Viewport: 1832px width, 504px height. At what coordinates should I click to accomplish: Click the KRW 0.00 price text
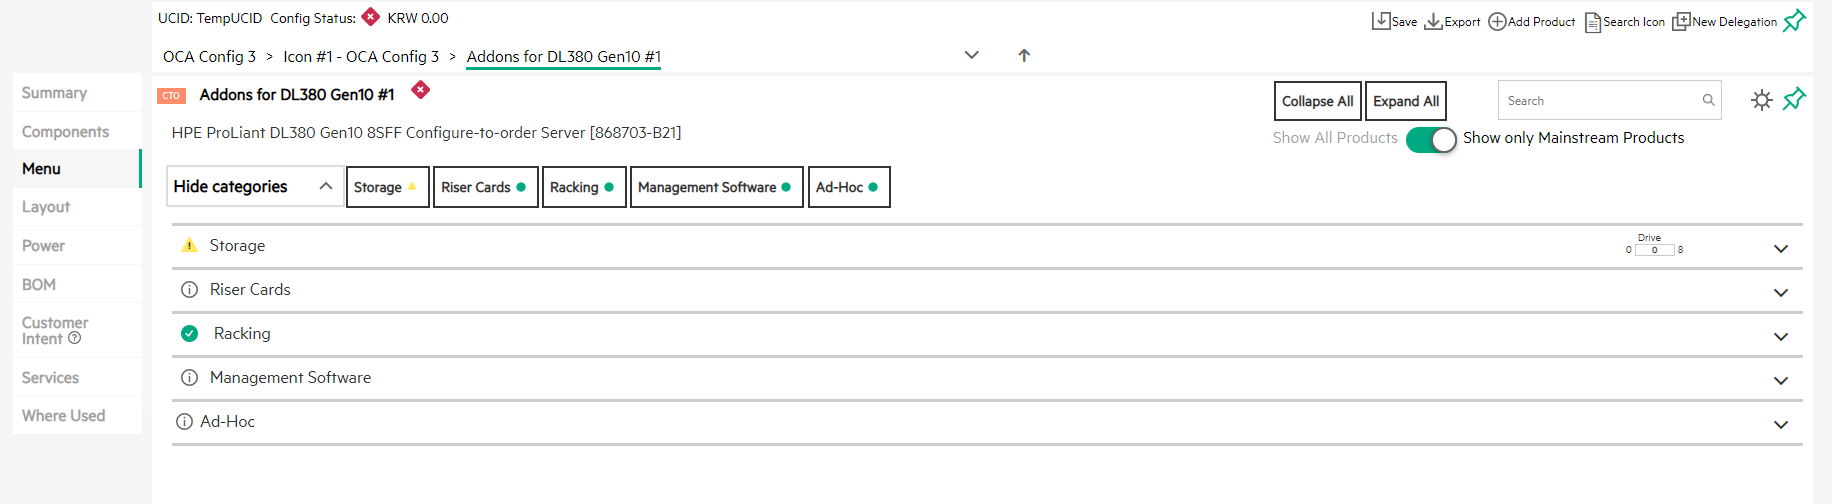click(x=418, y=18)
